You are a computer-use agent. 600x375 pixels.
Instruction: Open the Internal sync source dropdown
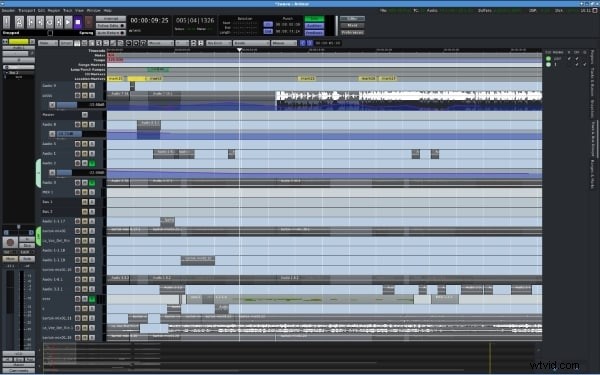coord(111,19)
